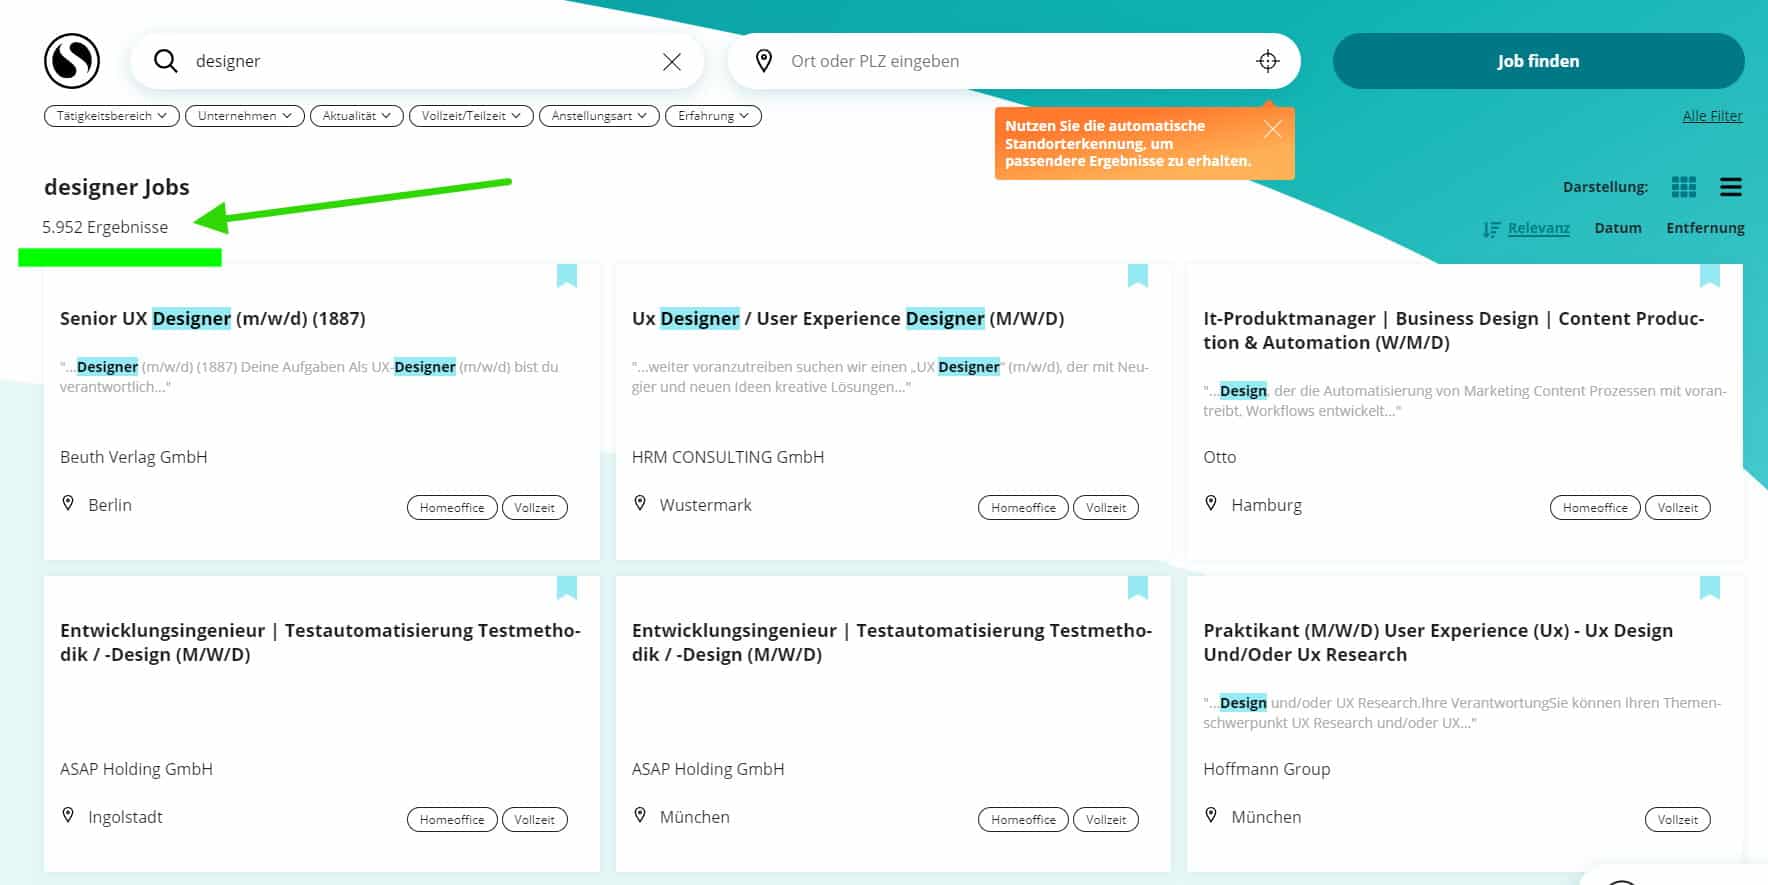The width and height of the screenshot is (1768, 885).
Task: Click the Job finden button
Action: click(1538, 61)
